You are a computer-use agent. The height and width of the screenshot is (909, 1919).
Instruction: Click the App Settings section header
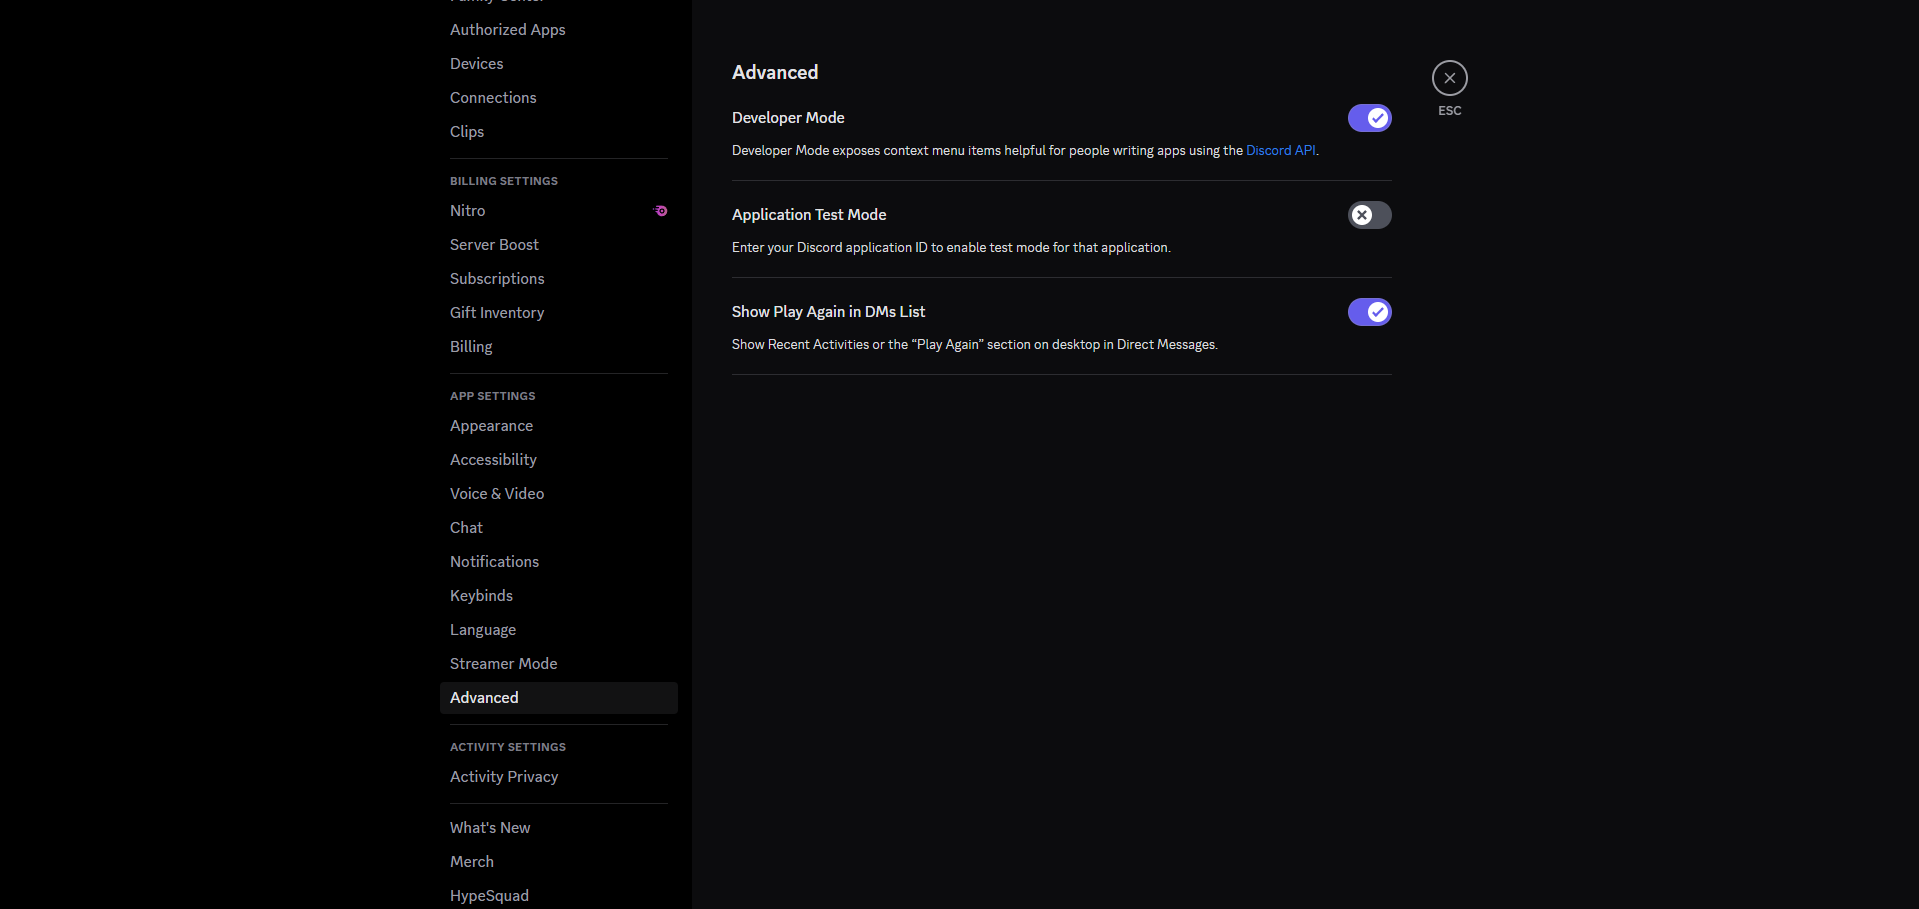492,396
